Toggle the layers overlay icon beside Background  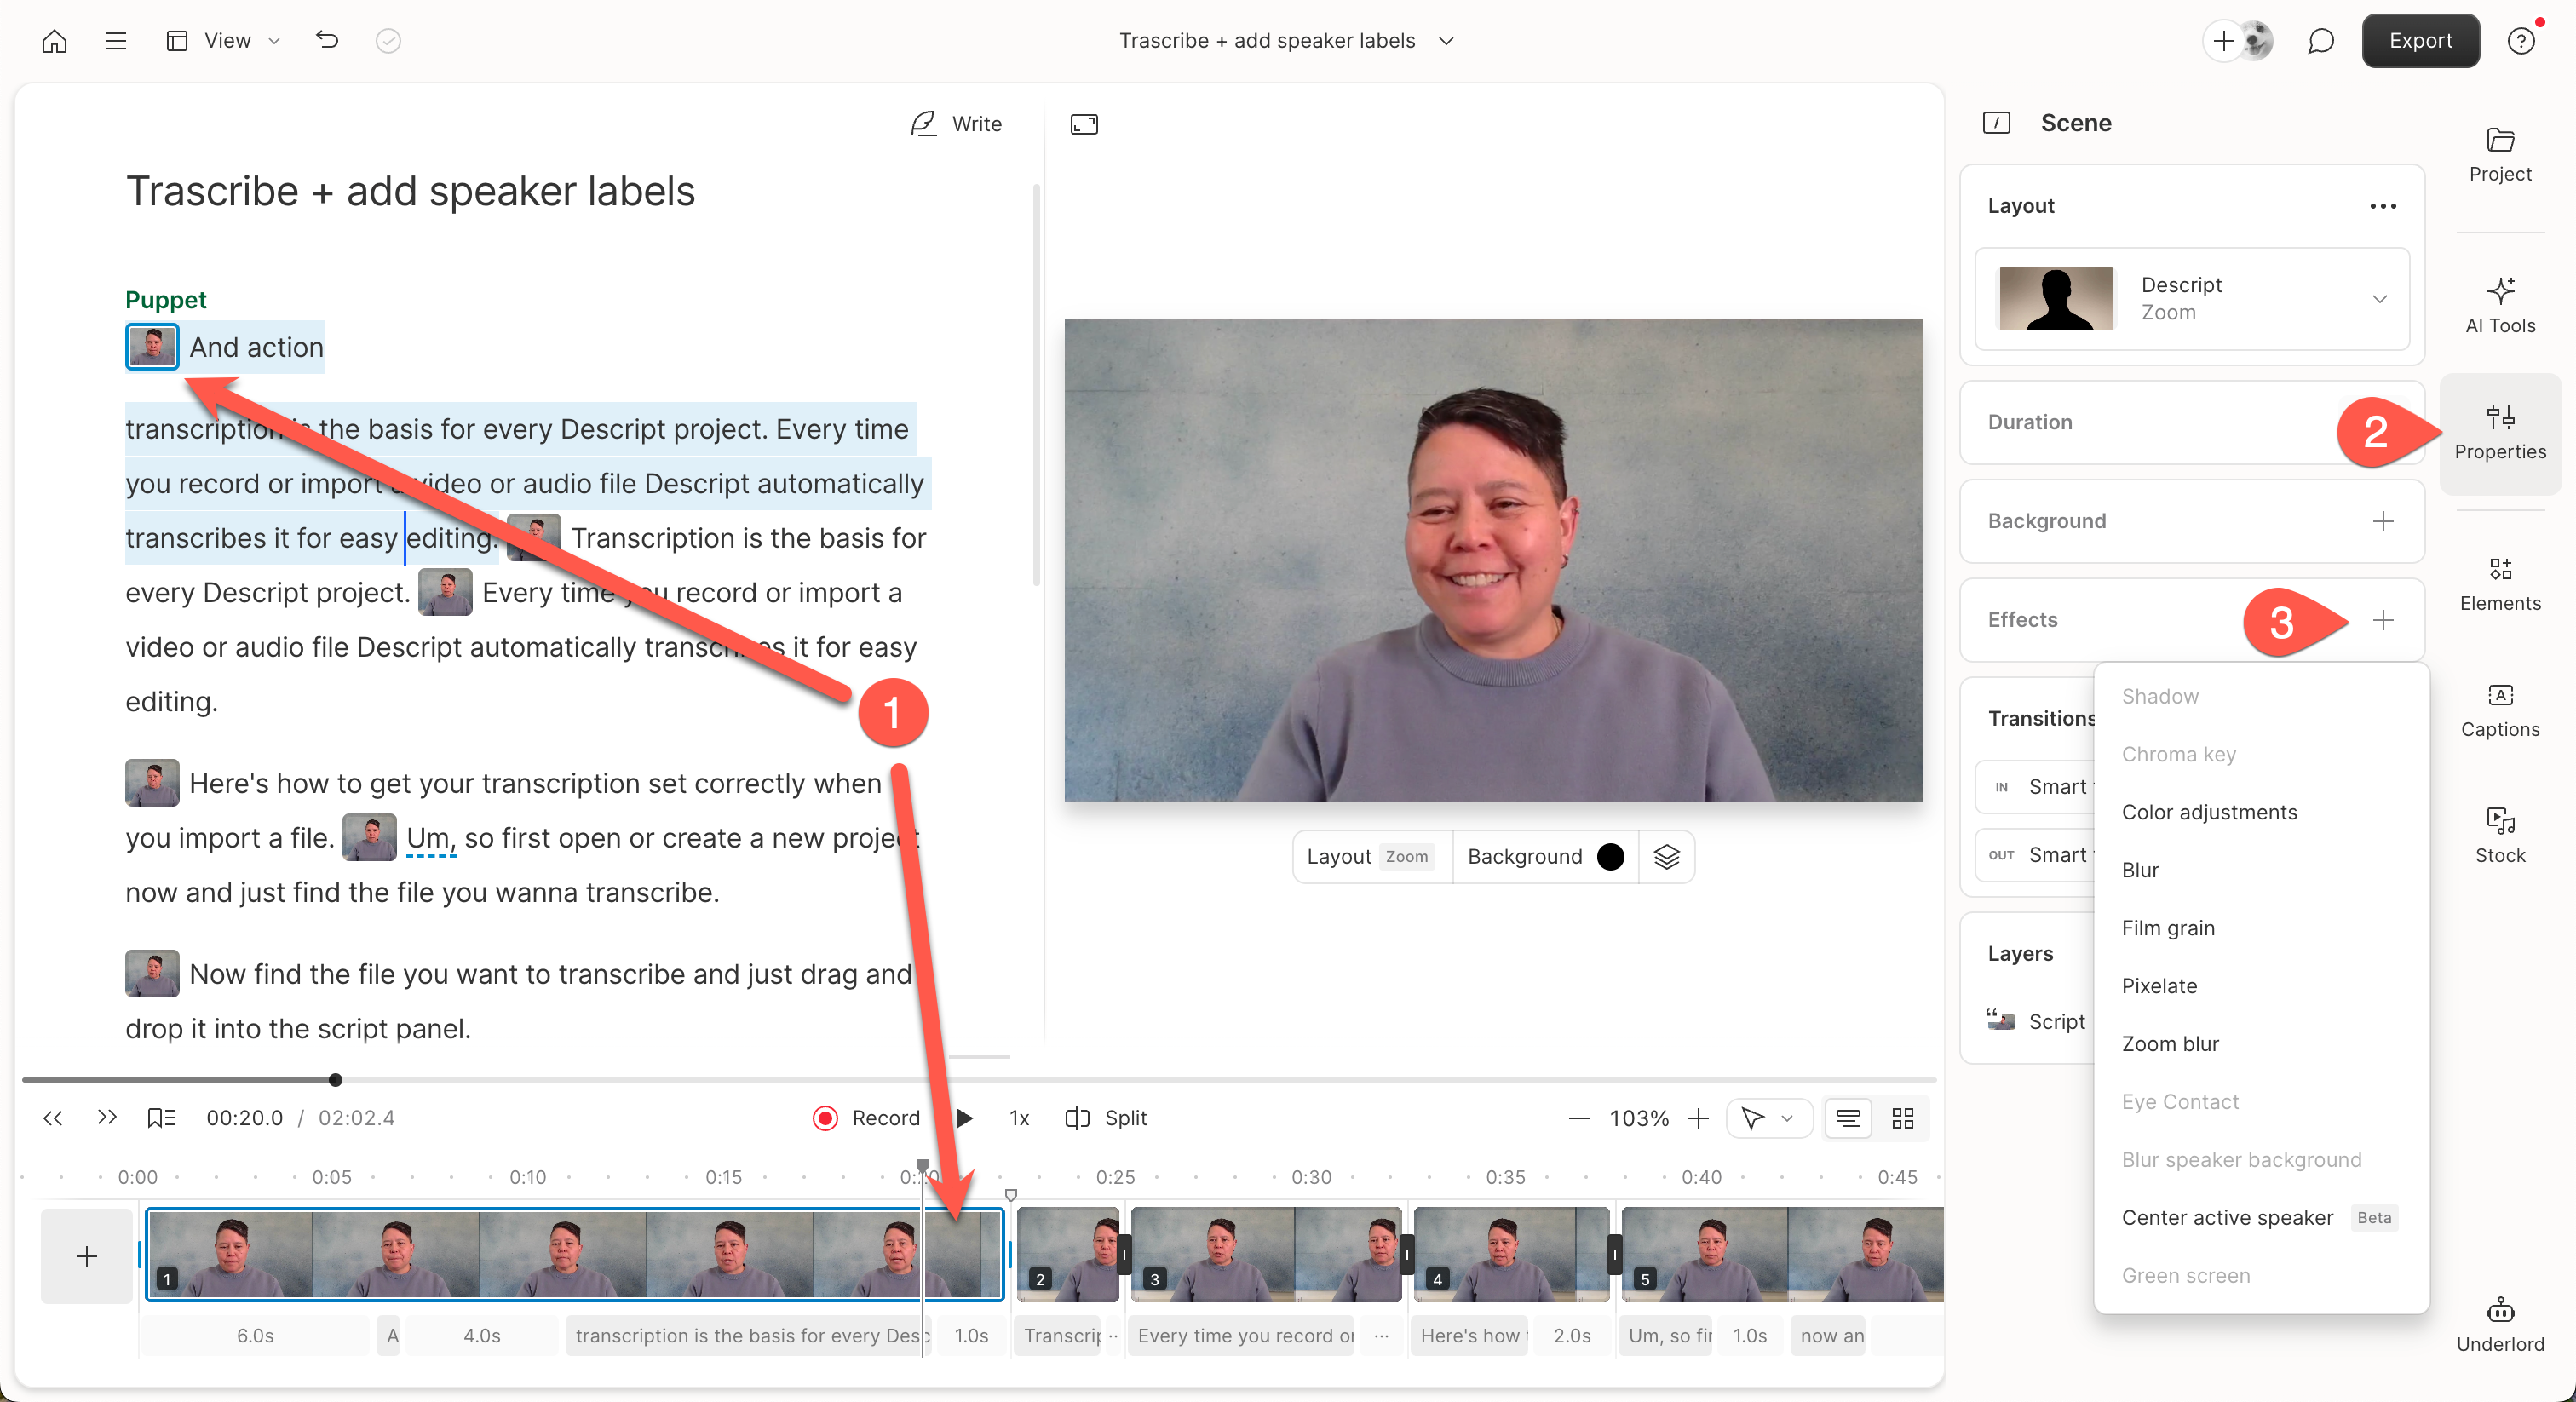(x=1666, y=856)
